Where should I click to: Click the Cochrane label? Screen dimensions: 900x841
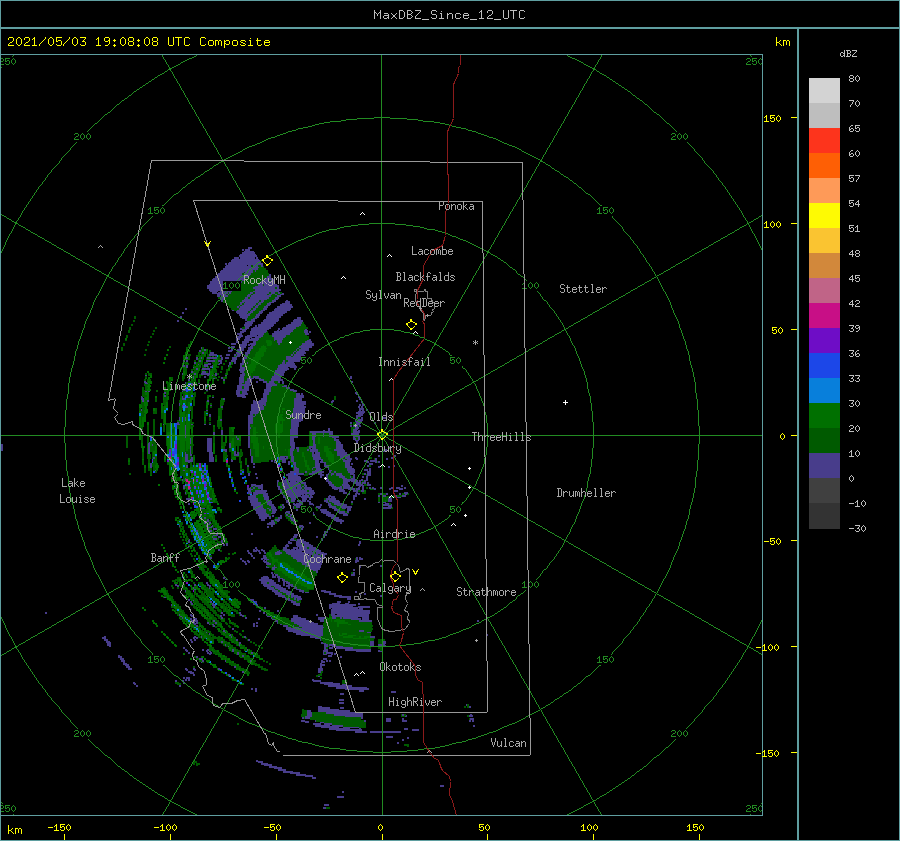[x=327, y=559]
